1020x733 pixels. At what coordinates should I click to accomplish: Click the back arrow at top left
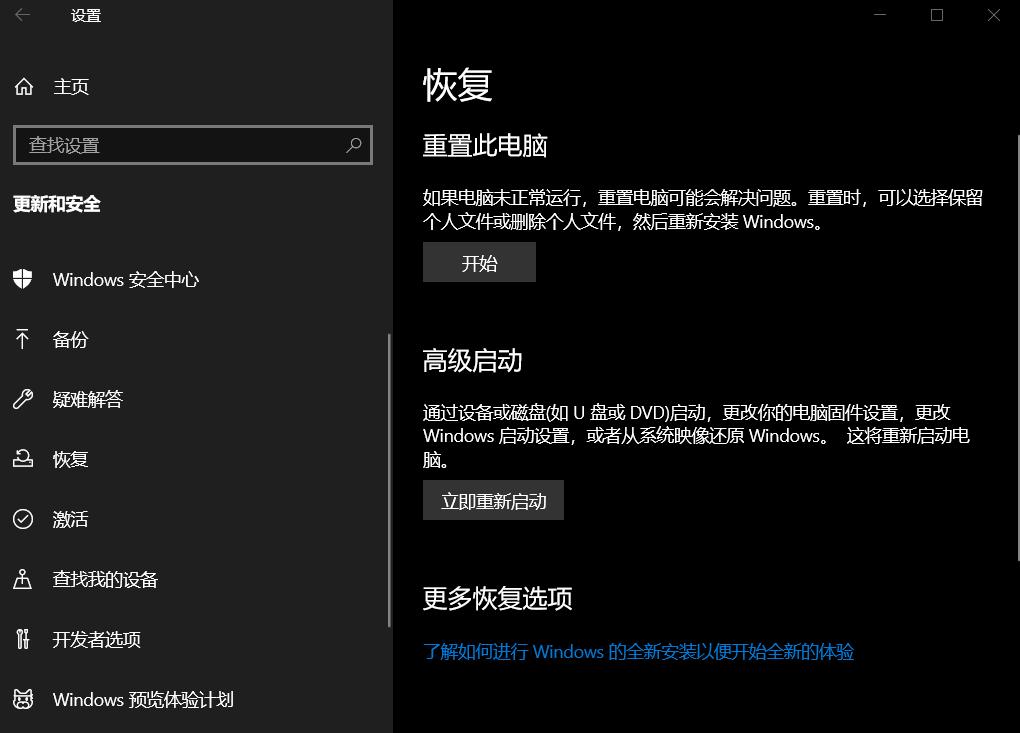(x=21, y=15)
